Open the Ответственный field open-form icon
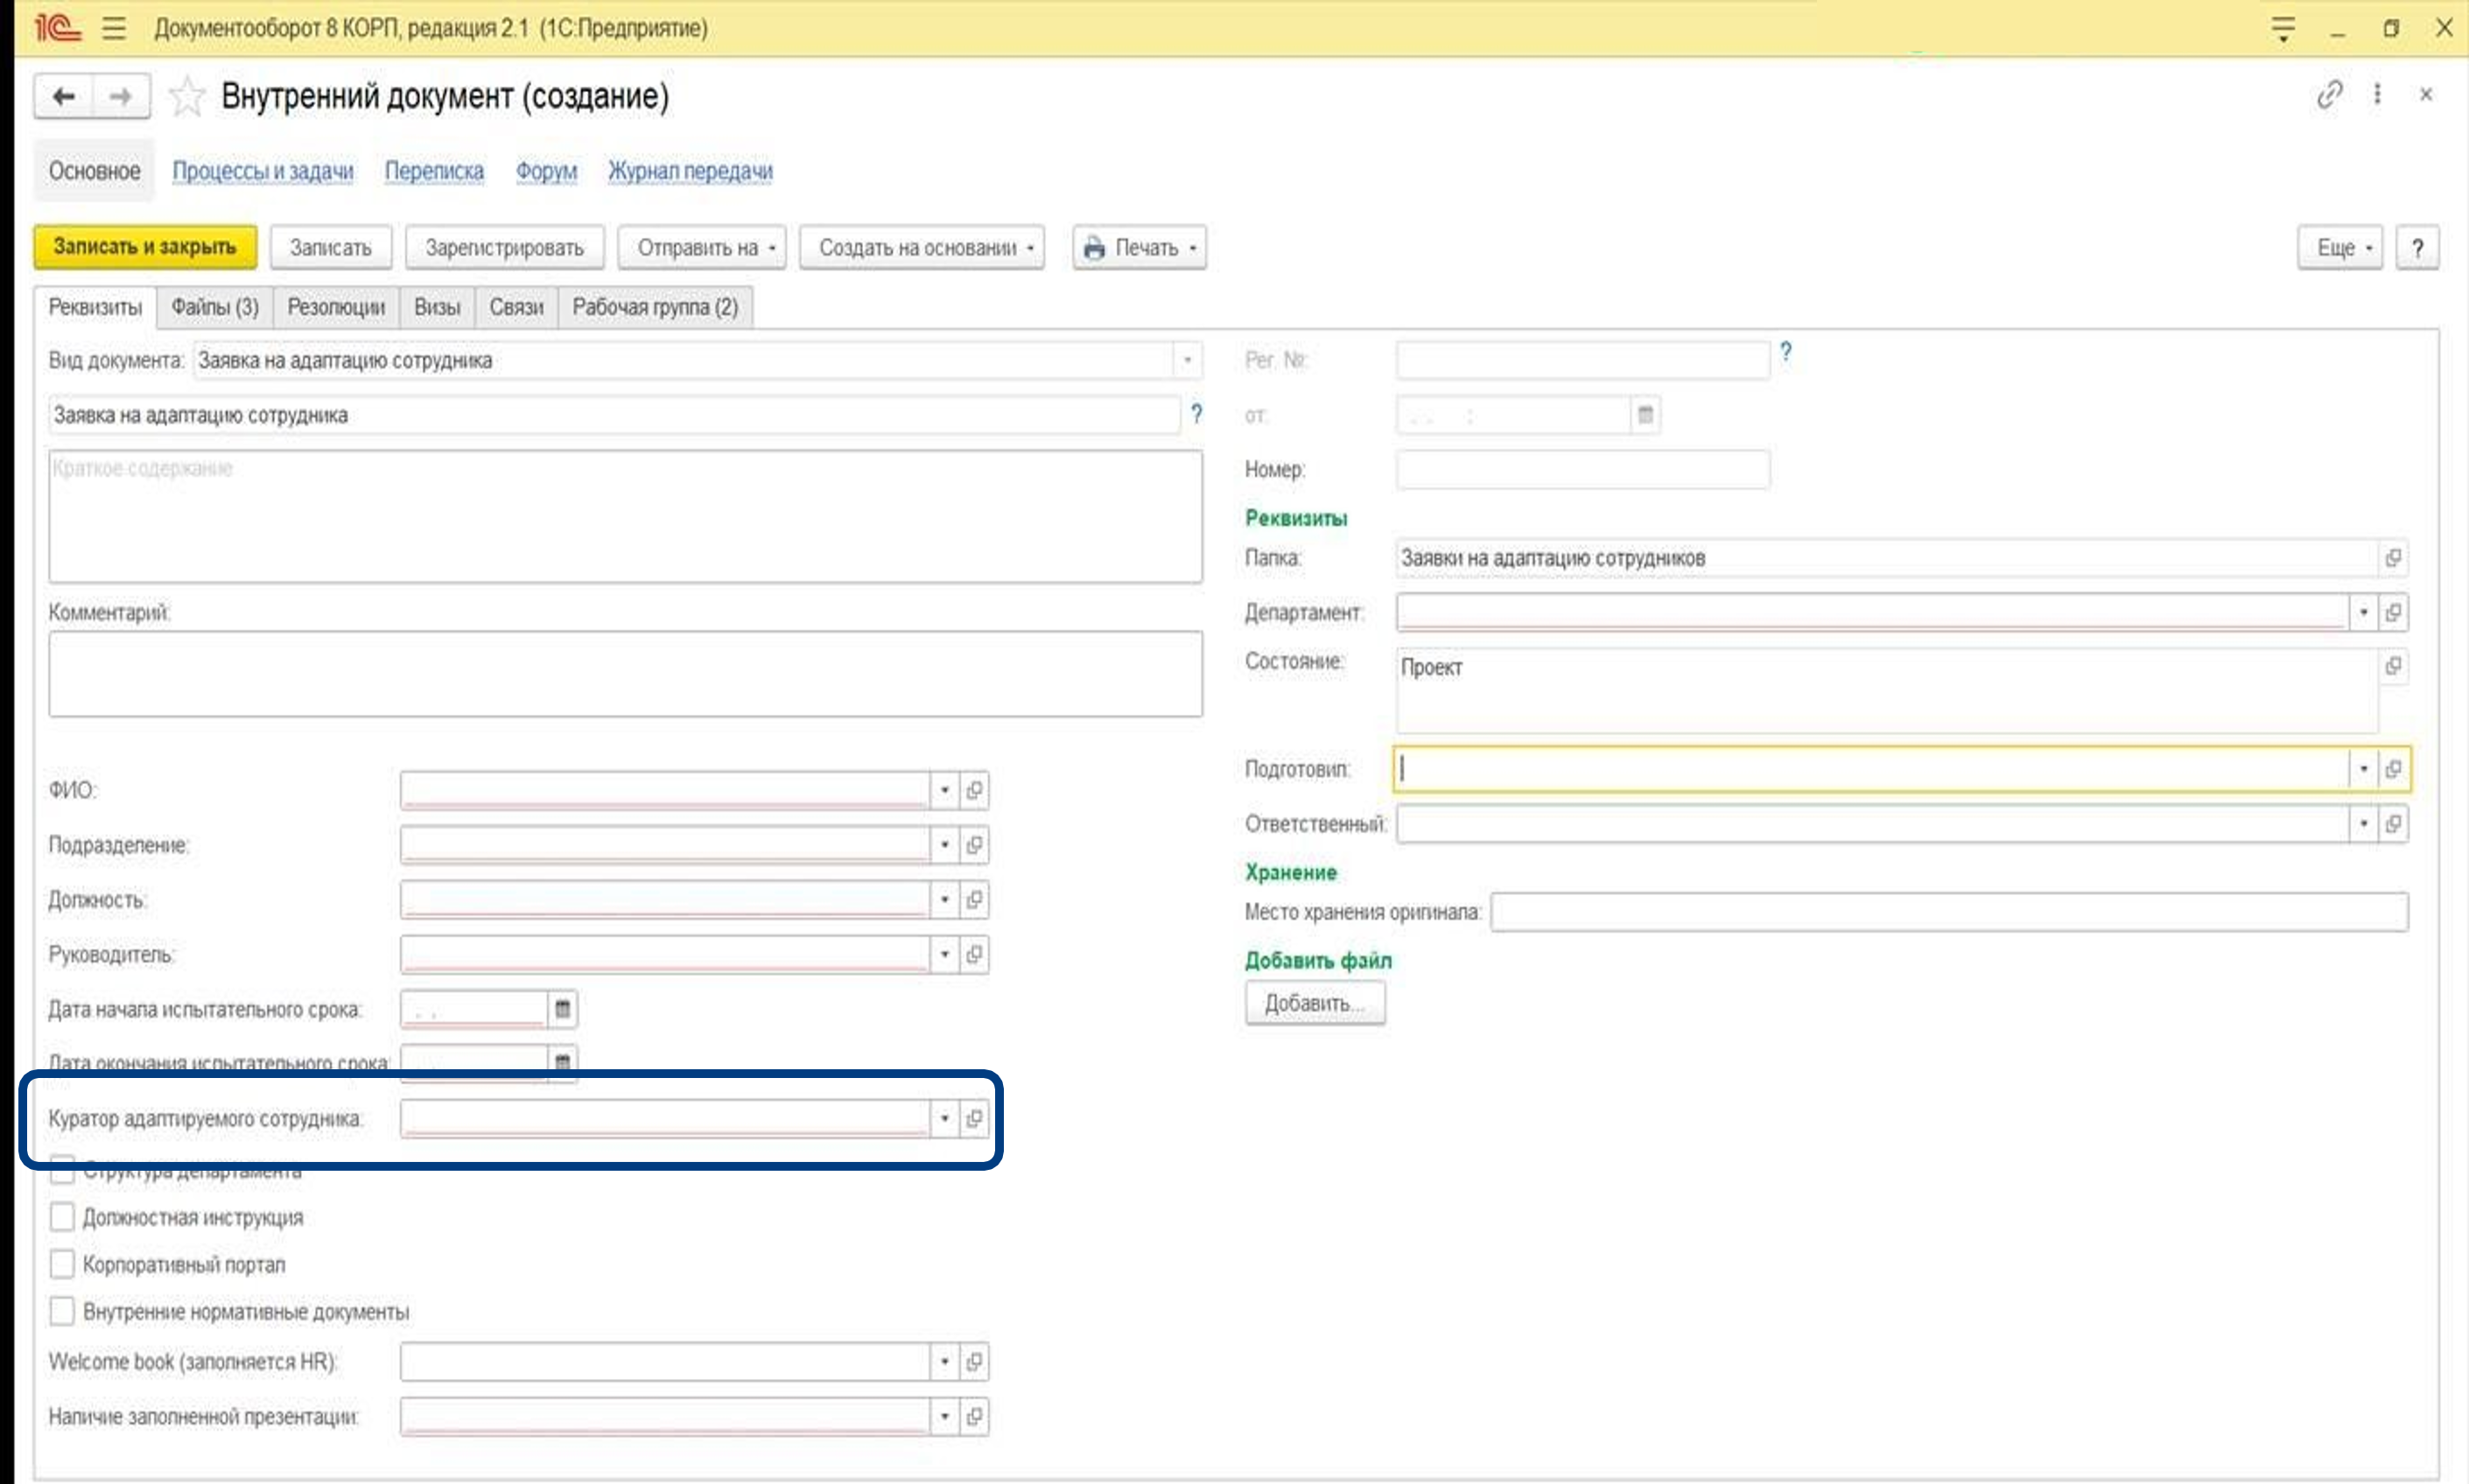The width and height of the screenshot is (2469, 1484). [x=2393, y=824]
